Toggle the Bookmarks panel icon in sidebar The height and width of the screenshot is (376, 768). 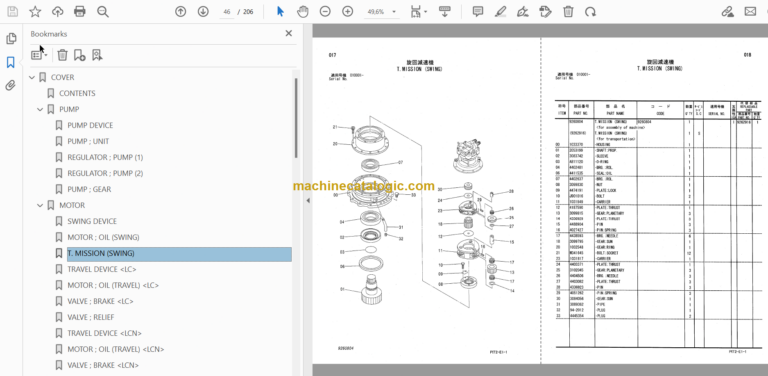tap(11, 62)
